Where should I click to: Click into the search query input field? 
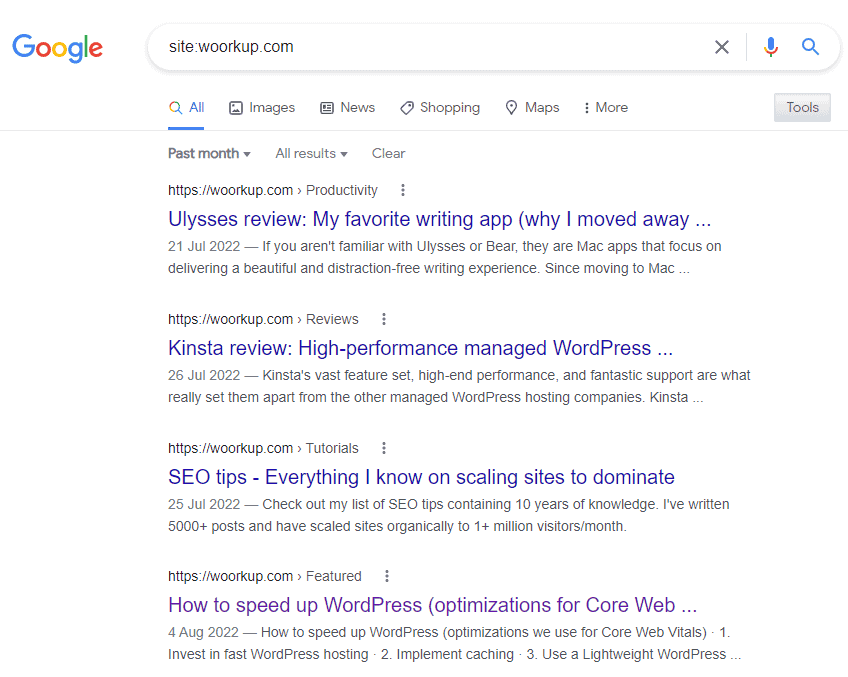tap(430, 47)
